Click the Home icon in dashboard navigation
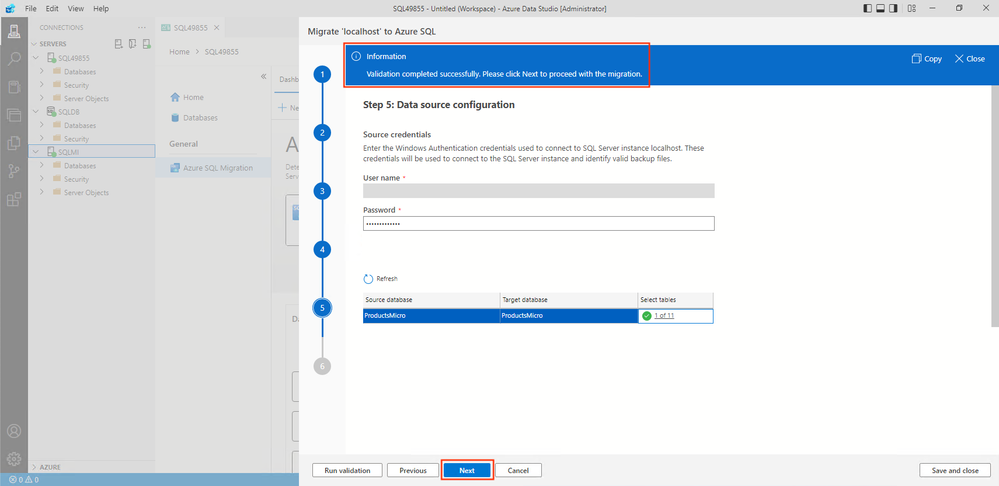 pos(175,97)
